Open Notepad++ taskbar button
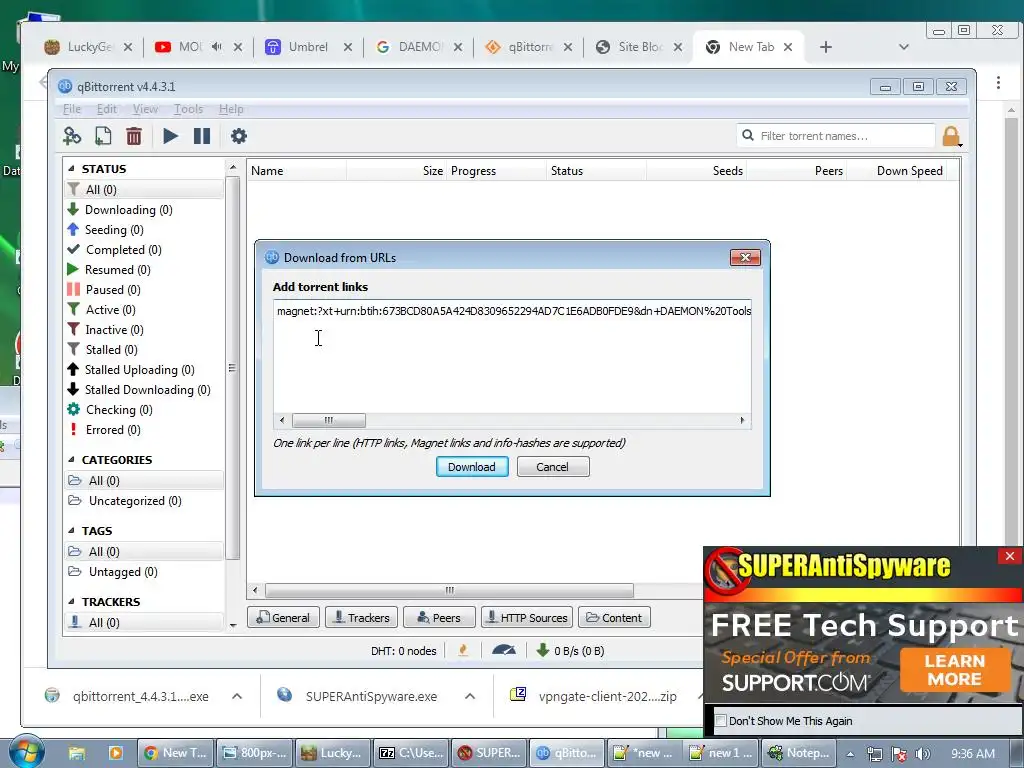Screen dimensions: 1024x768 (798, 753)
